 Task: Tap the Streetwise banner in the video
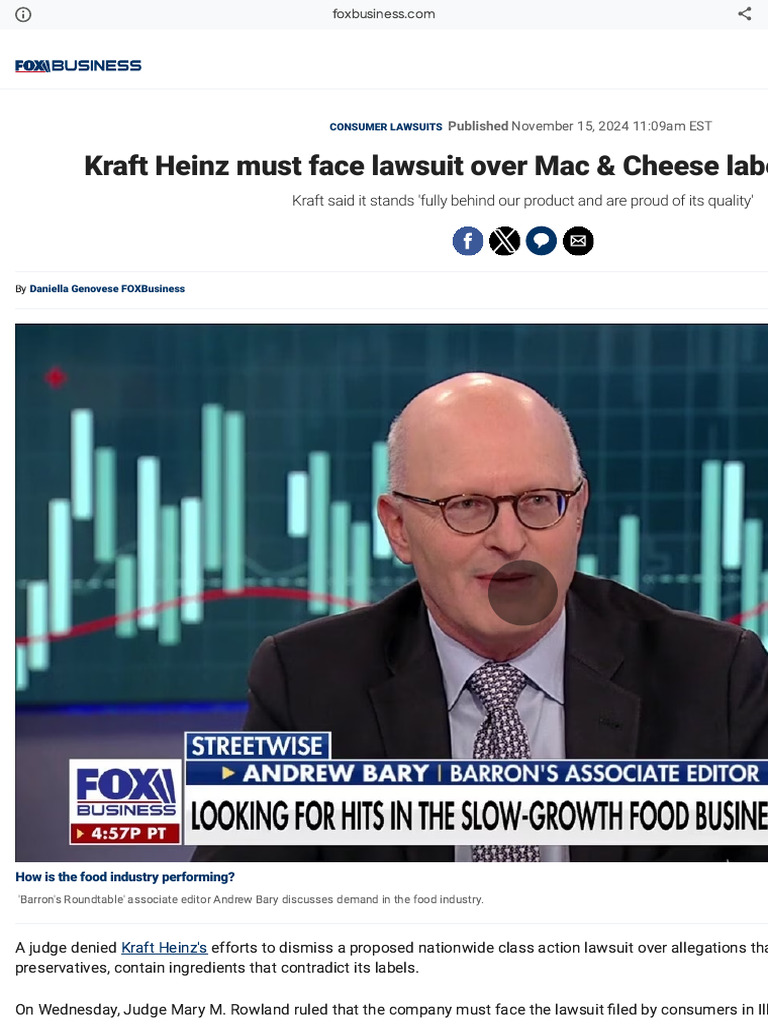click(x=258, y=746)
